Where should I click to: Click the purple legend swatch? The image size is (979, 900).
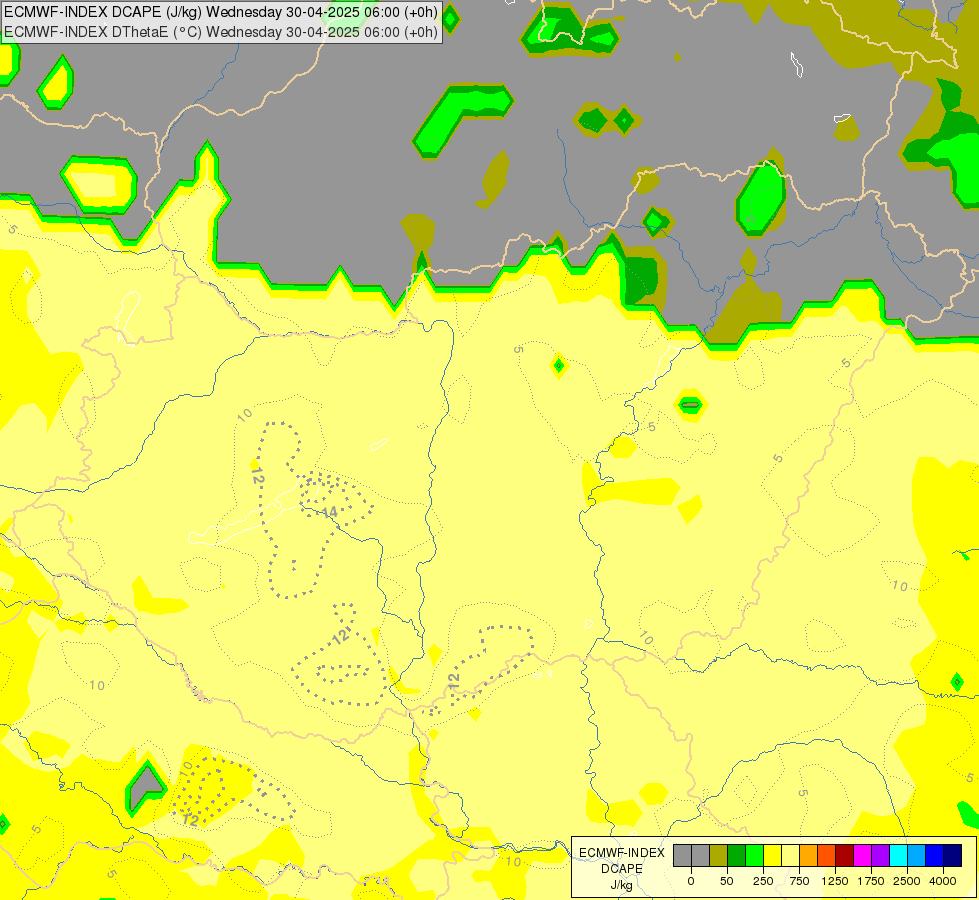click(x=880, y=855)
